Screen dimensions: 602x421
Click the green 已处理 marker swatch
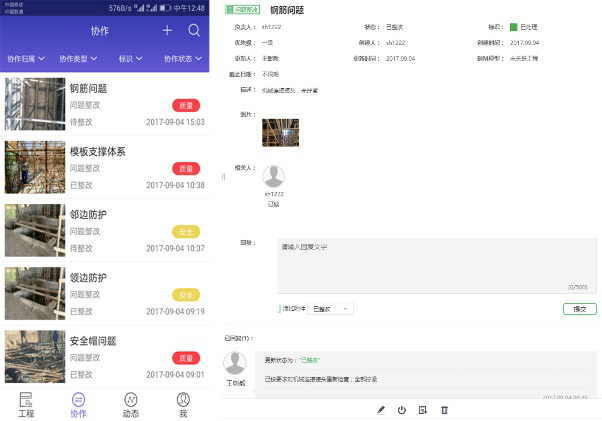pyautogui.click(x=513, y=27)
